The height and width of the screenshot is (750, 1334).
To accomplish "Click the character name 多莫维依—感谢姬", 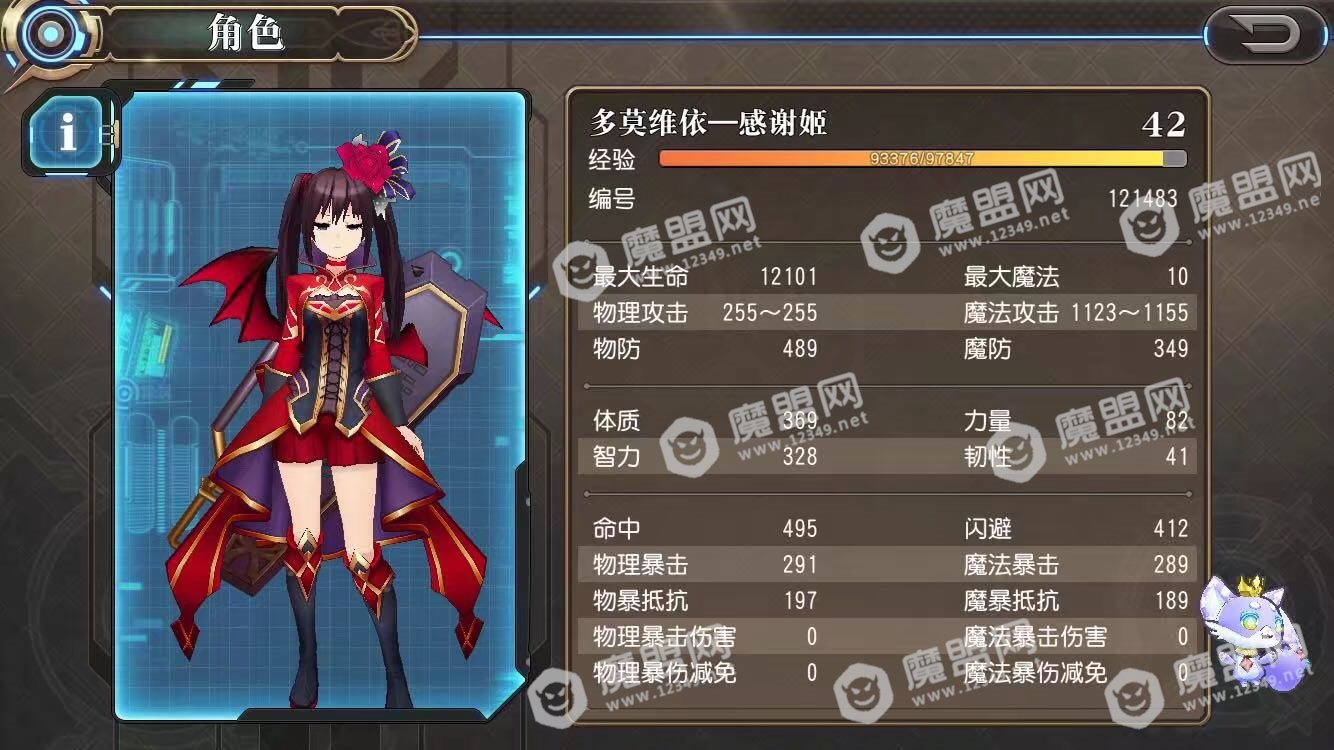I will coord(710,124).
